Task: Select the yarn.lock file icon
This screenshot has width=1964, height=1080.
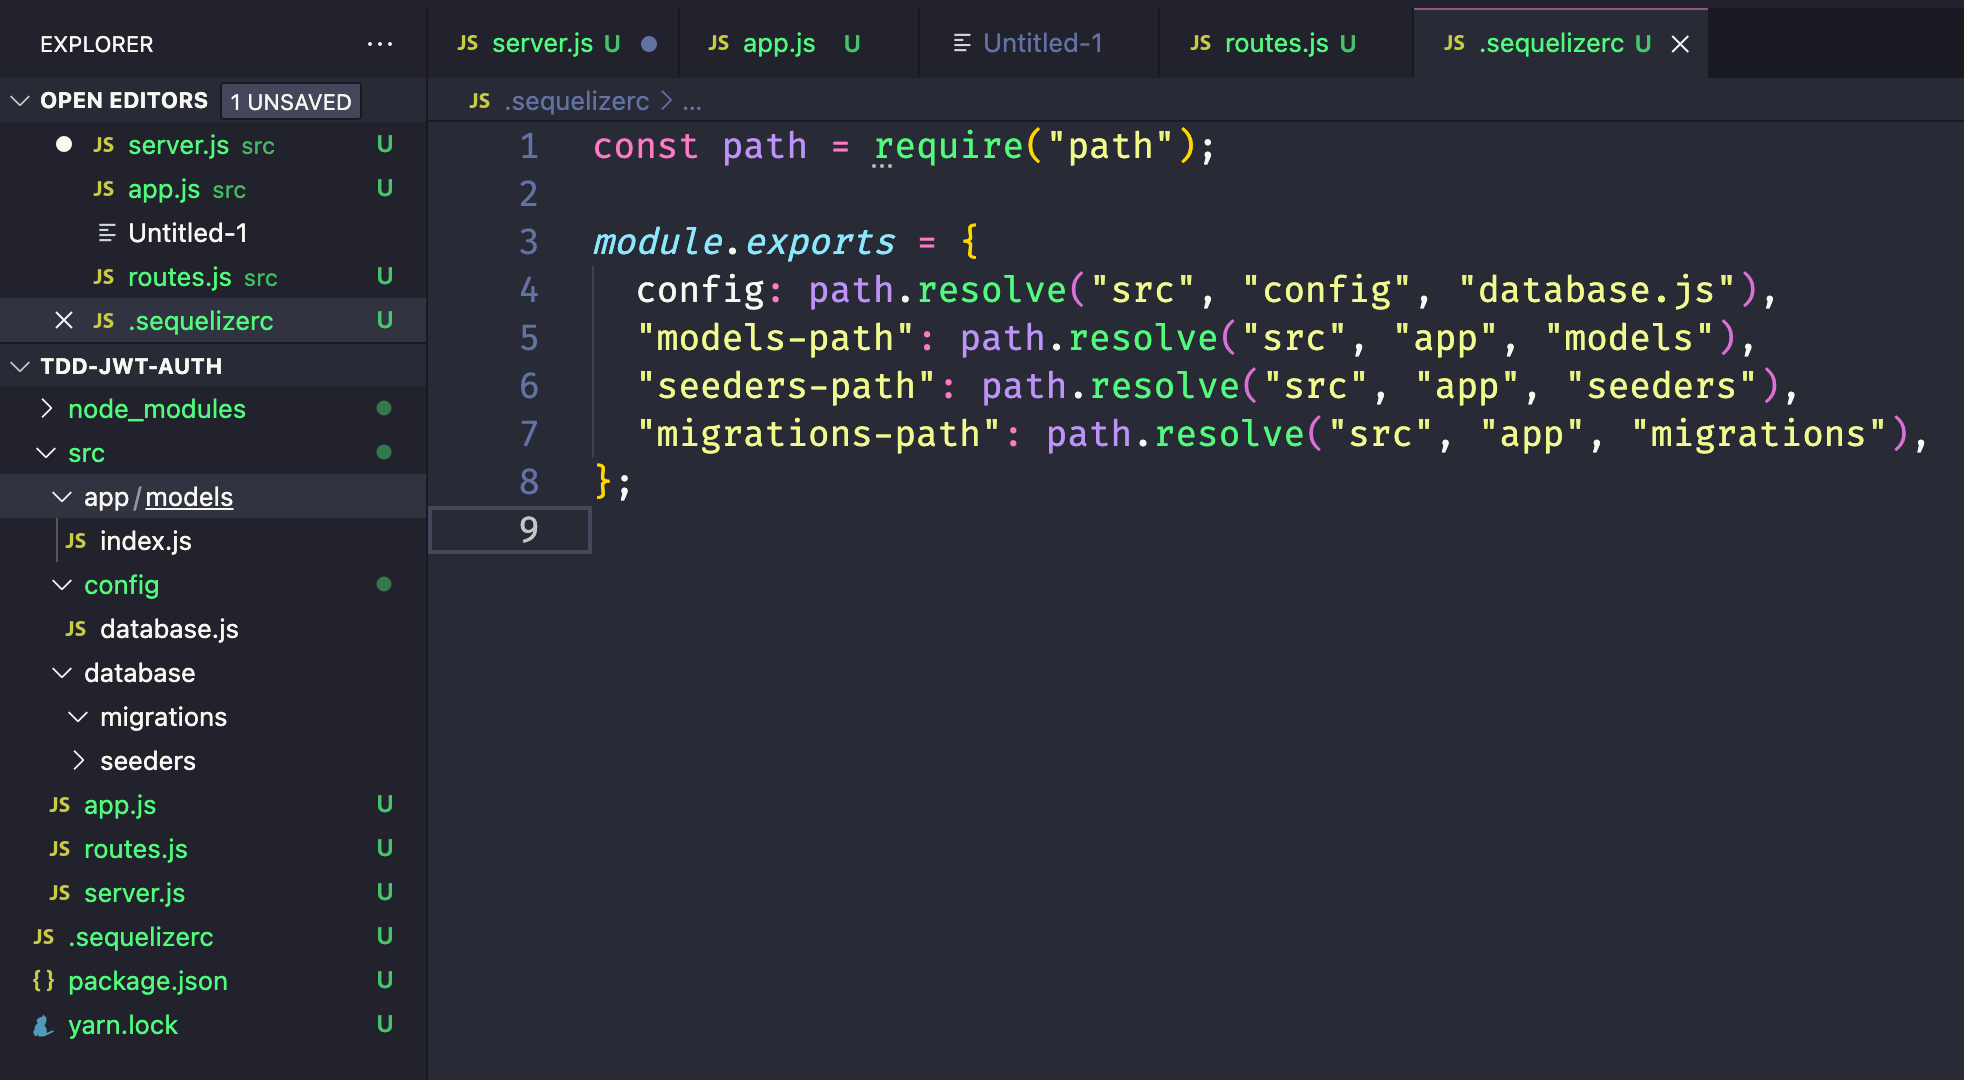Action: pyautogui.click(x=42, y=1024)
